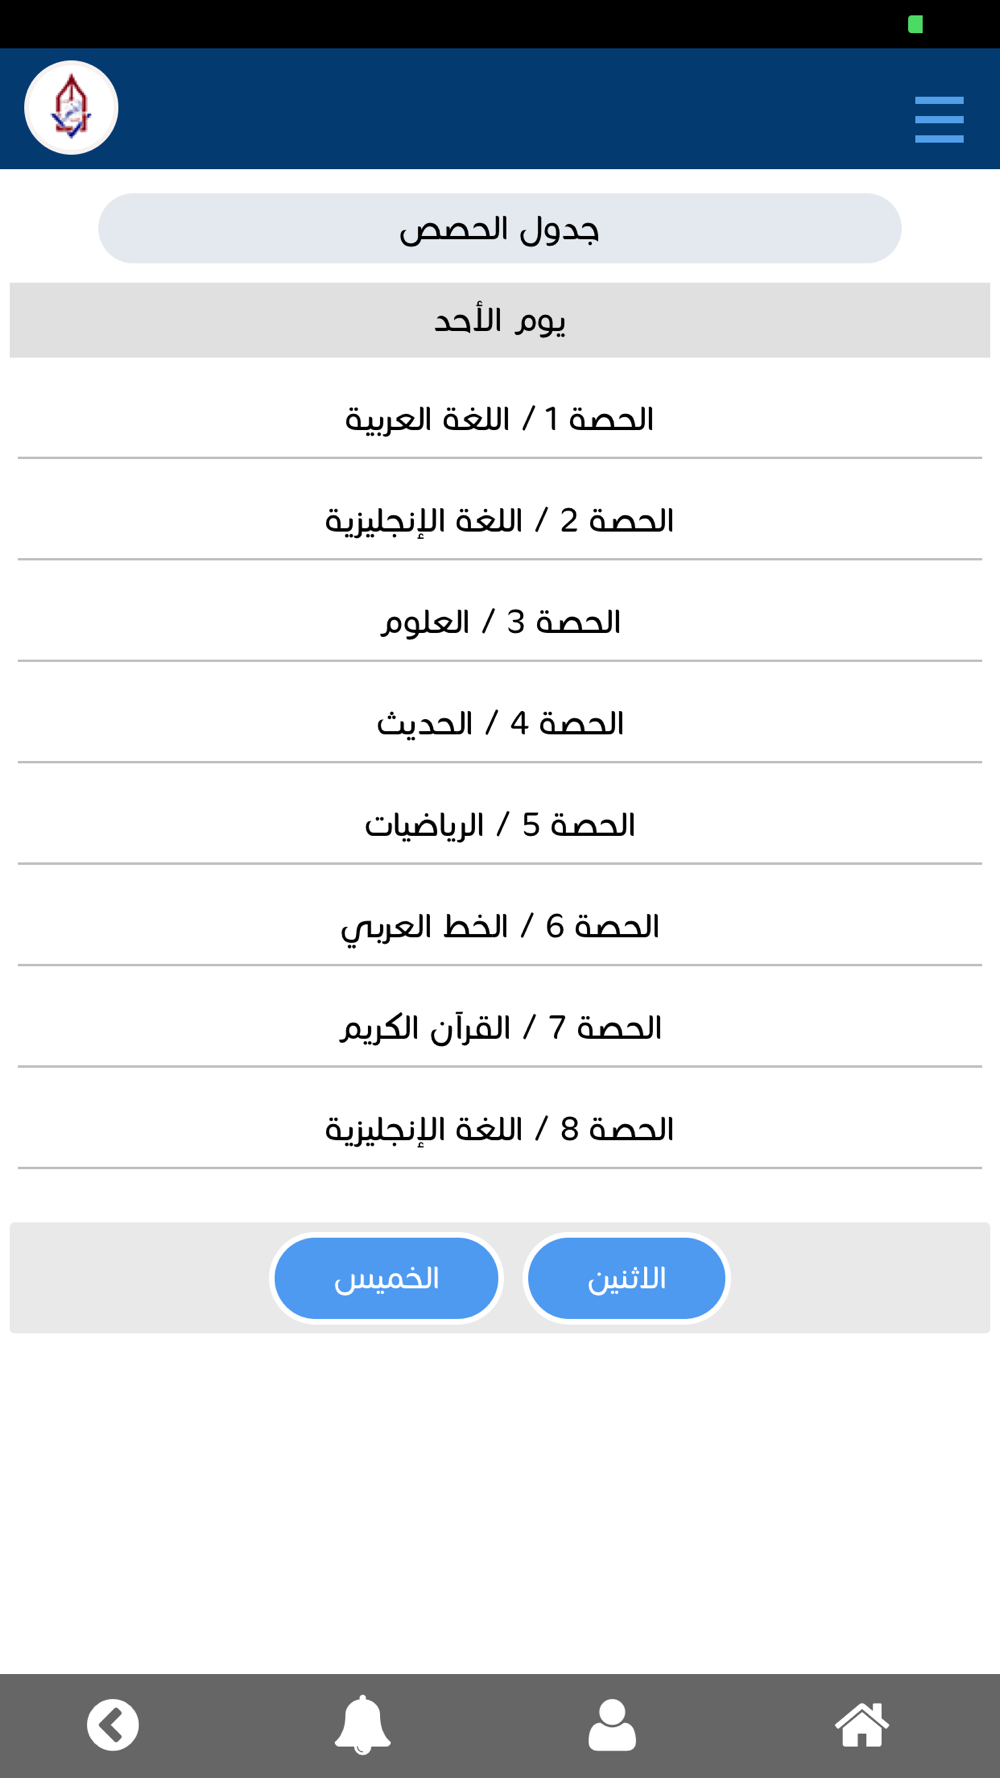
Task: Go back with the arrow icon
Action: point(113,1725)
